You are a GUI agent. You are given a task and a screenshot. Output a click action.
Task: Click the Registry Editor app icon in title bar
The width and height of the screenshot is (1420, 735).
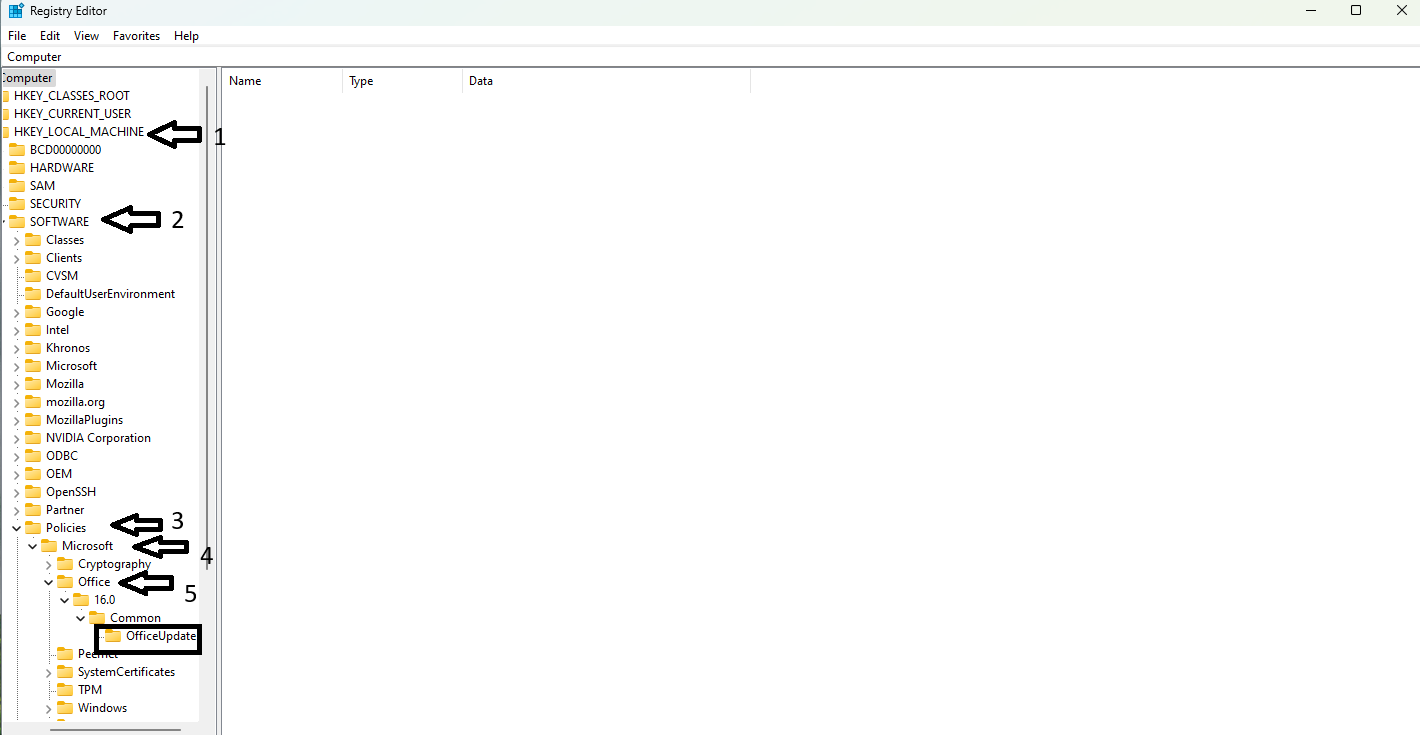pos(16,11)
